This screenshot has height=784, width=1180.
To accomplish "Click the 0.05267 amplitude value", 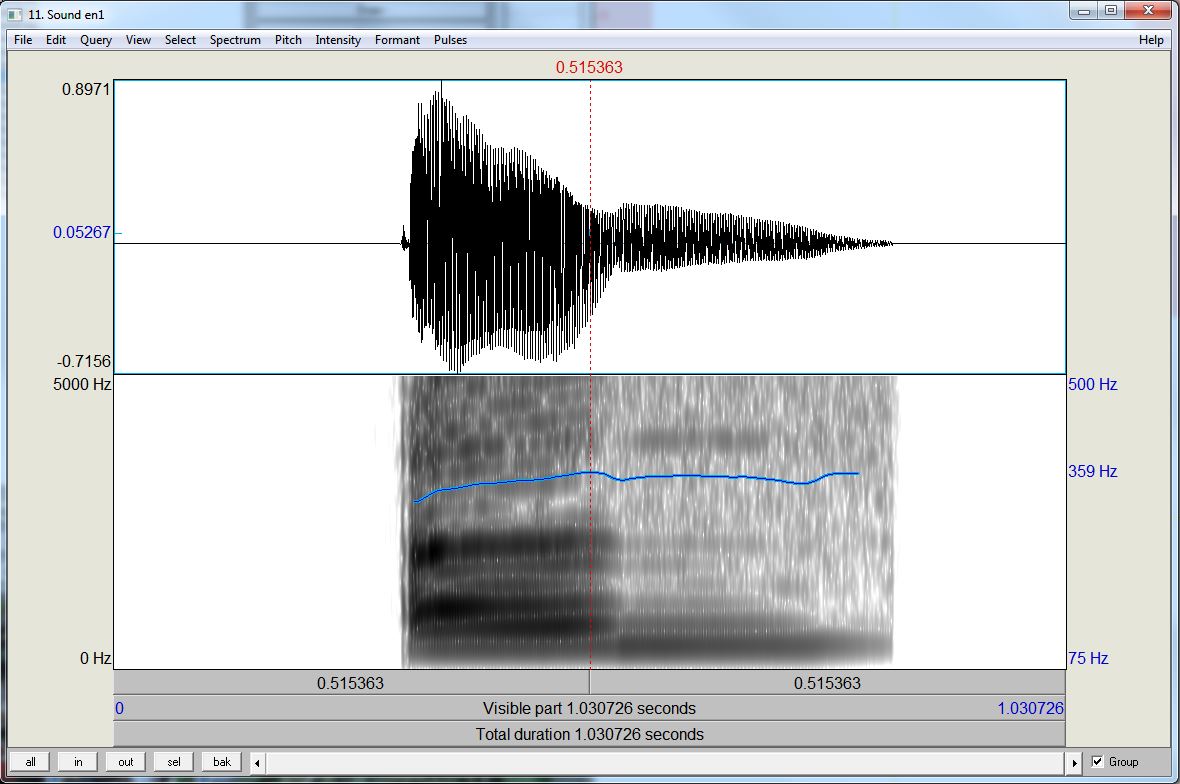I will [81, 232].
